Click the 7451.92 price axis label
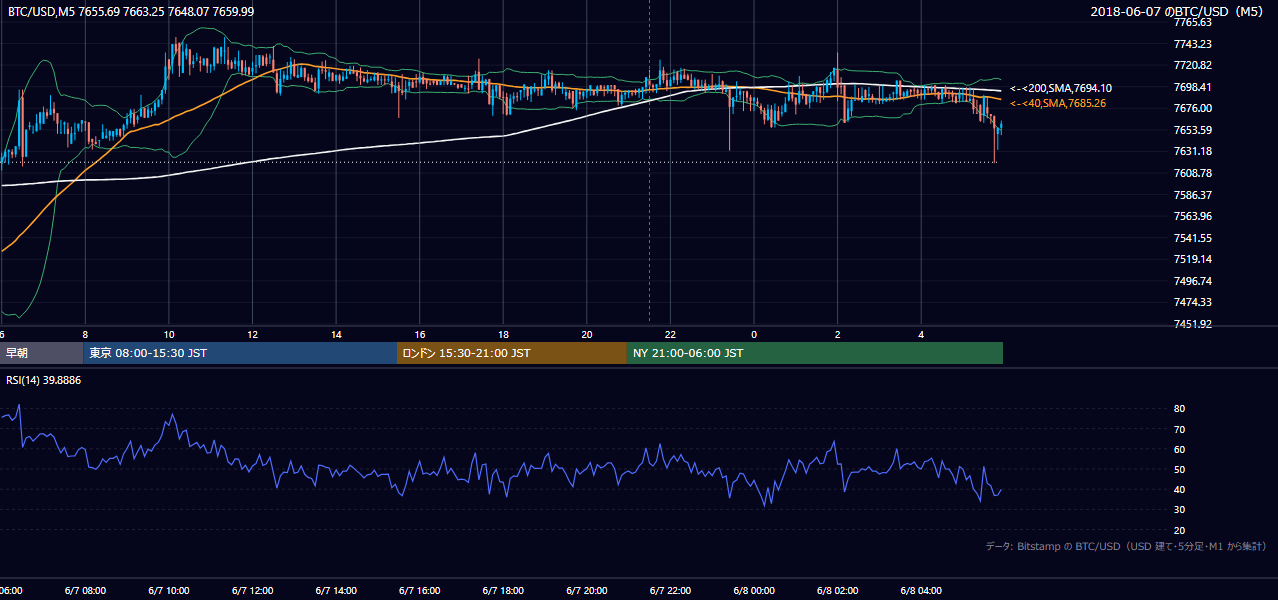The image size is (1278, 600). [x=1193, y=324]
